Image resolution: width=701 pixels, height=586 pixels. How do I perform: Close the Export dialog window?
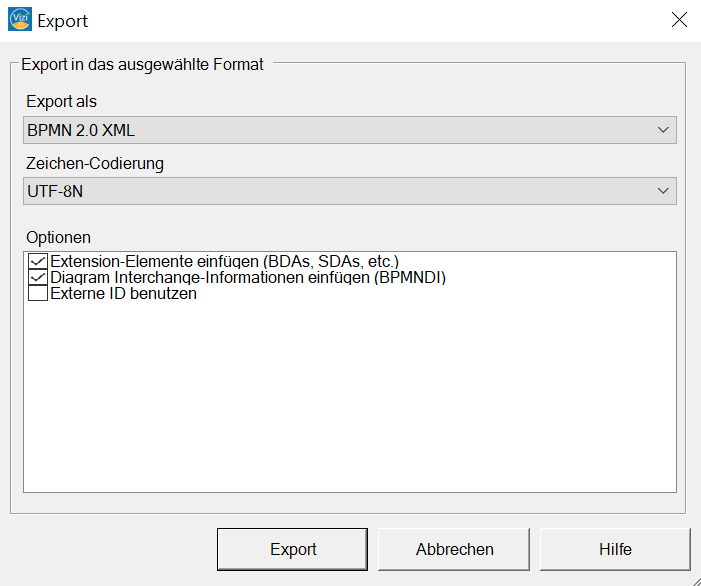point(679,20)
